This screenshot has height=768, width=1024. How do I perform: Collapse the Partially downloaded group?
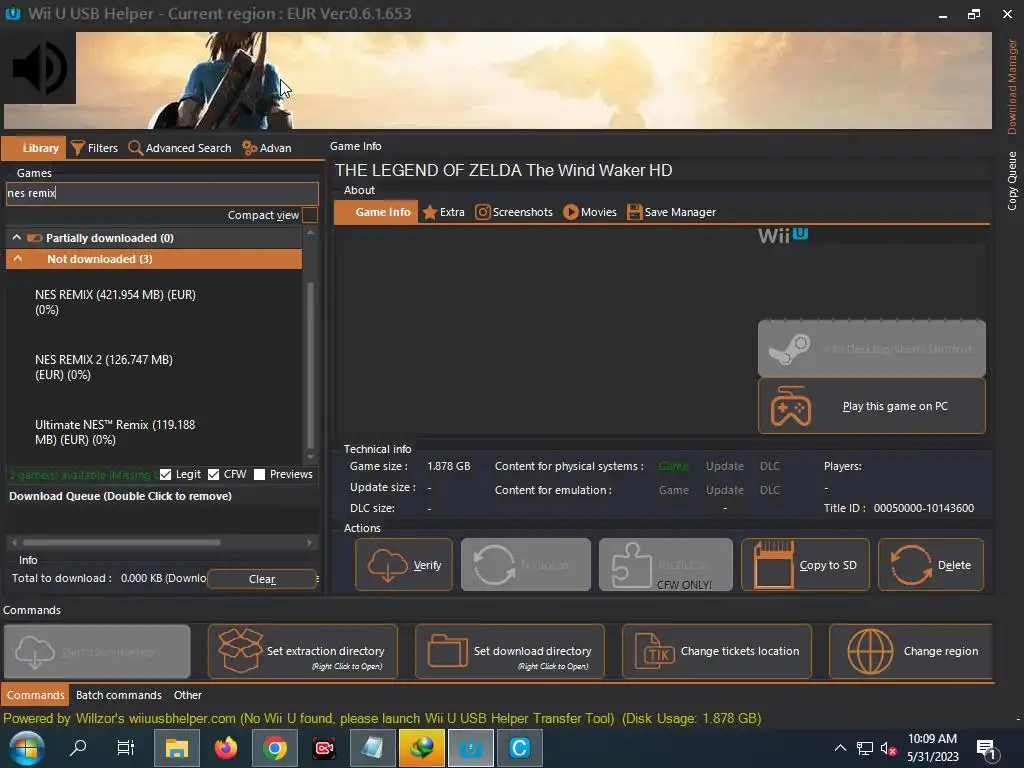17,238
